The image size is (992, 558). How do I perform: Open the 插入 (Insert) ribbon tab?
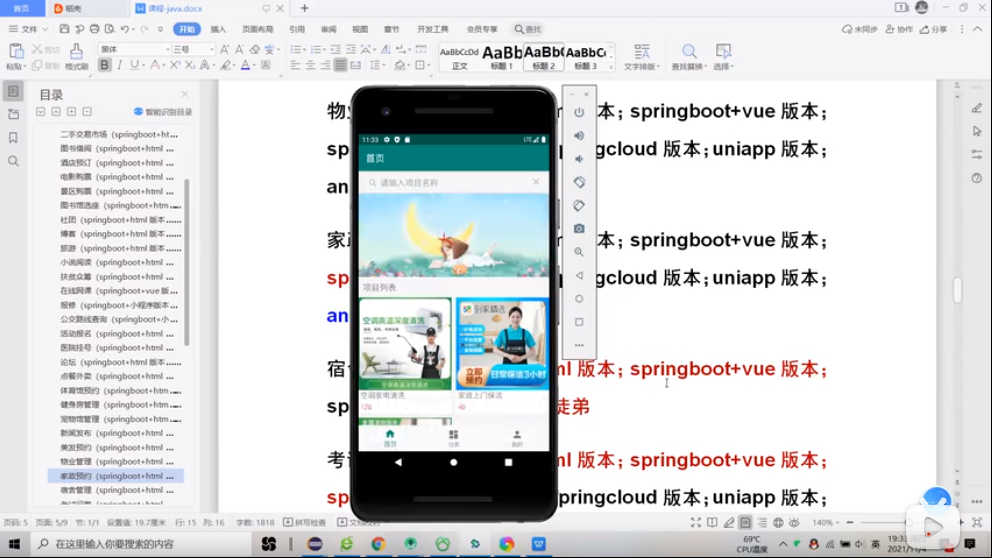pos(218,29)
